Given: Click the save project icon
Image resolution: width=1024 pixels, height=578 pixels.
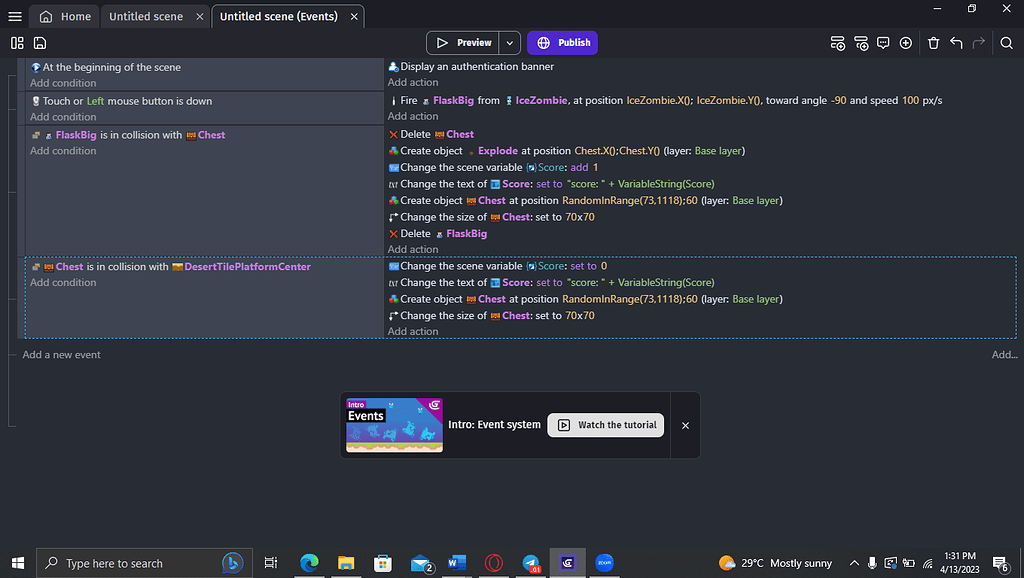Looking at the screenshot, I should click(x=40, y=43).
